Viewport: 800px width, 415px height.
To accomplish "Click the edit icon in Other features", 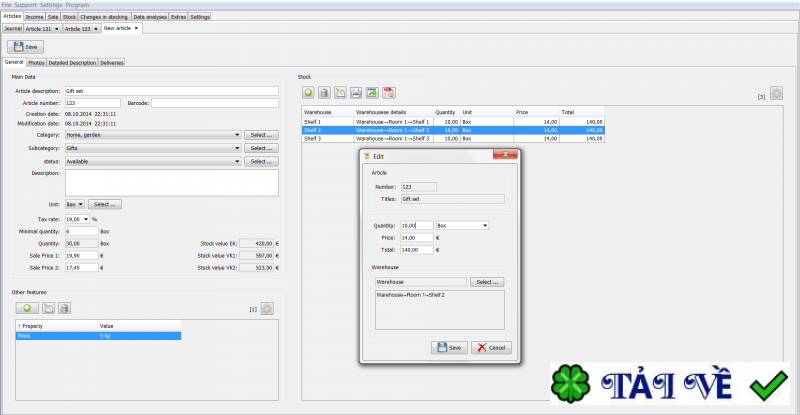I will 48,308.
